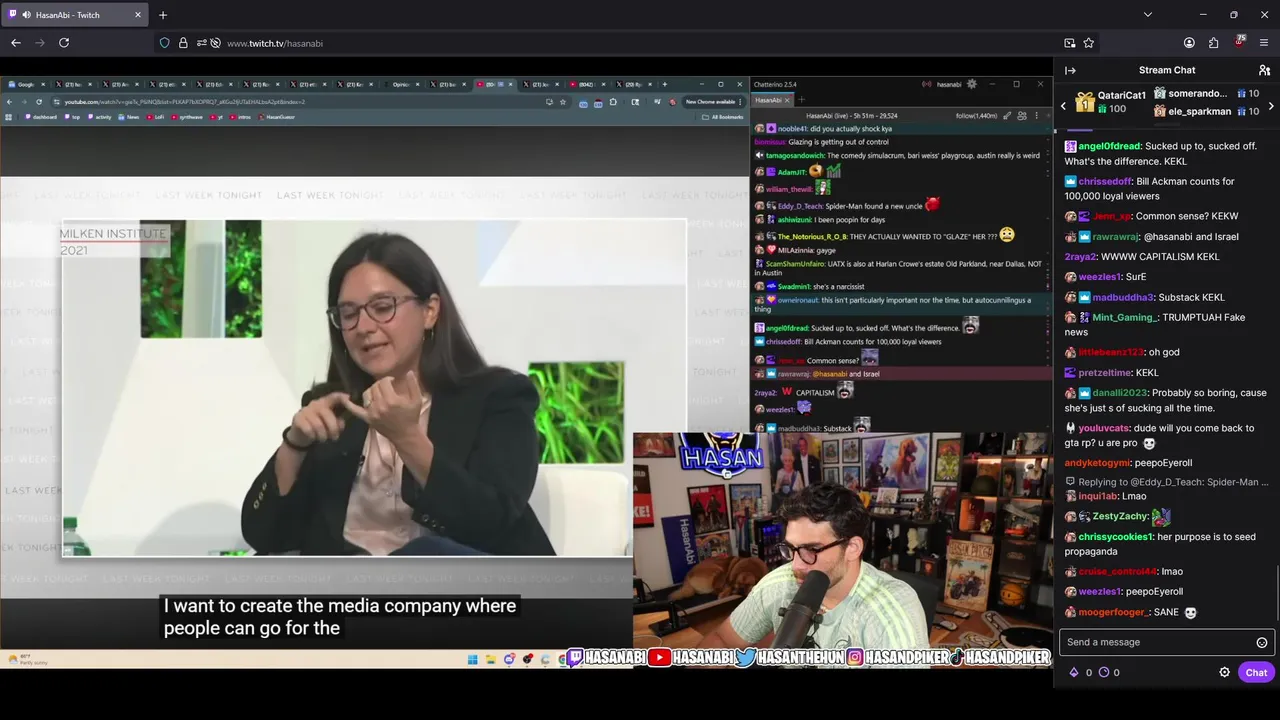The height and width of the screenshot is (720, 1280).
Task: Click ele_sparkman gifter entry
Action: [1206, 111]
